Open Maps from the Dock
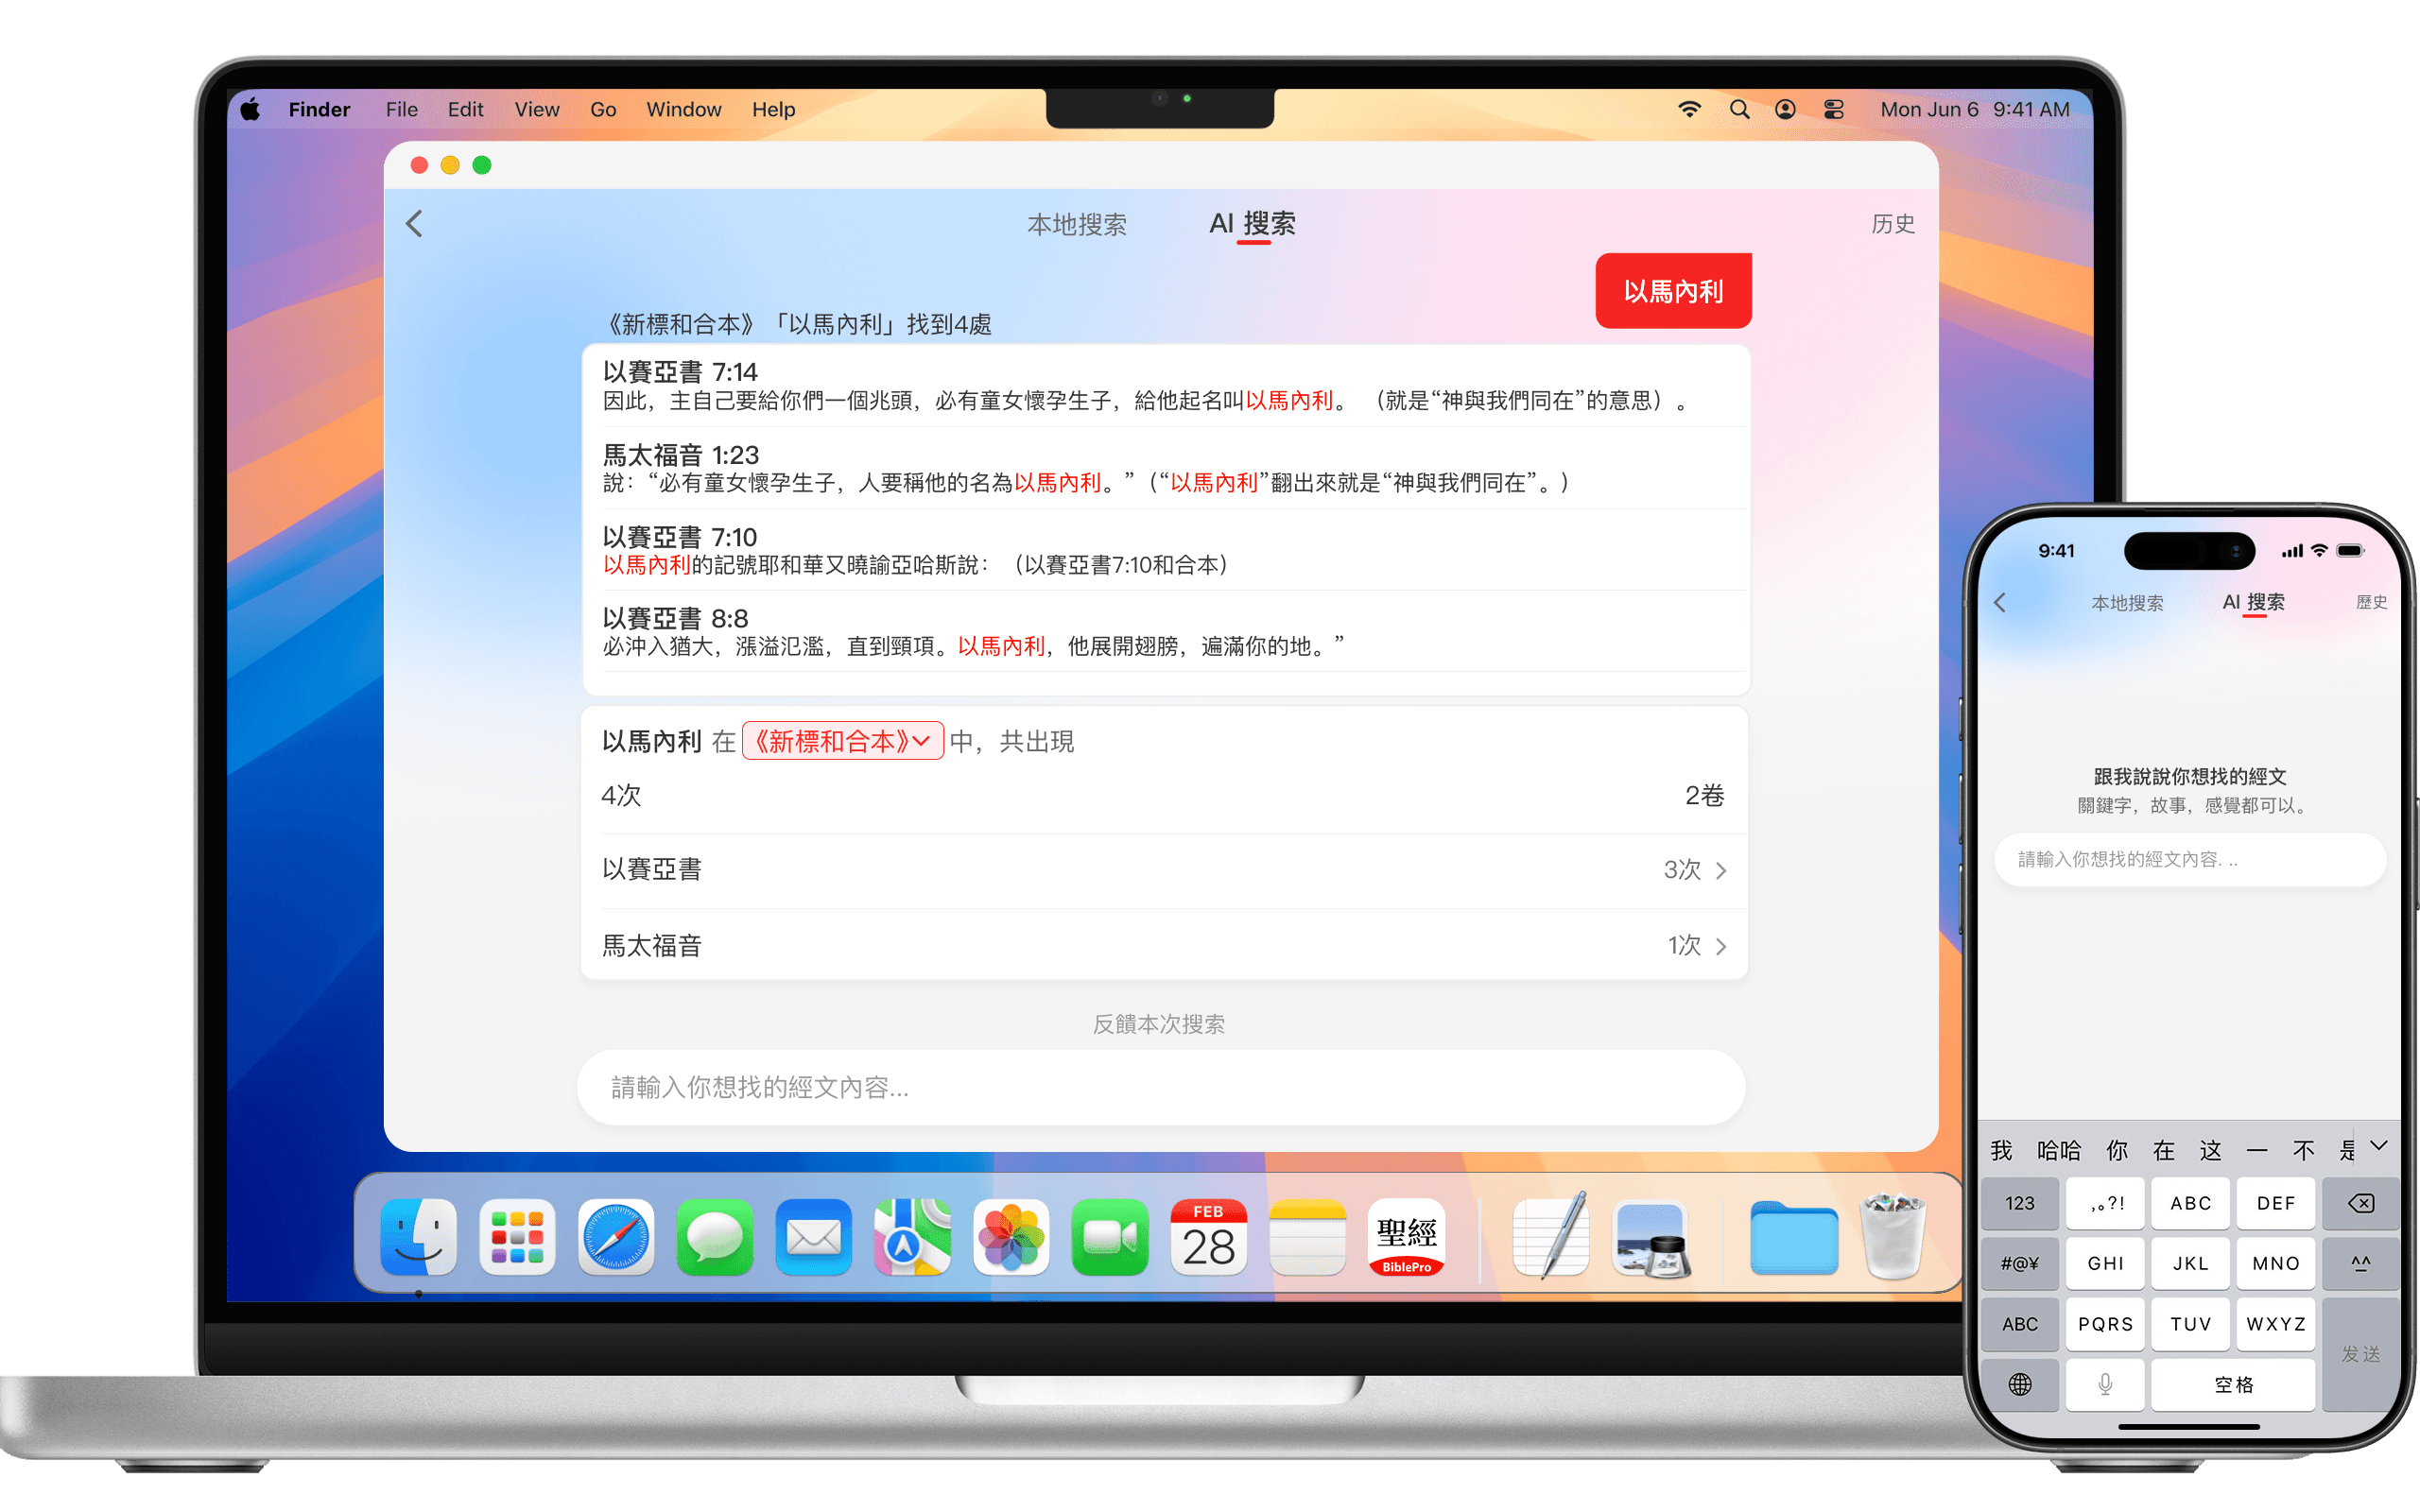Screen dimensions: 2420x1512 click(x=912, y=1237)
